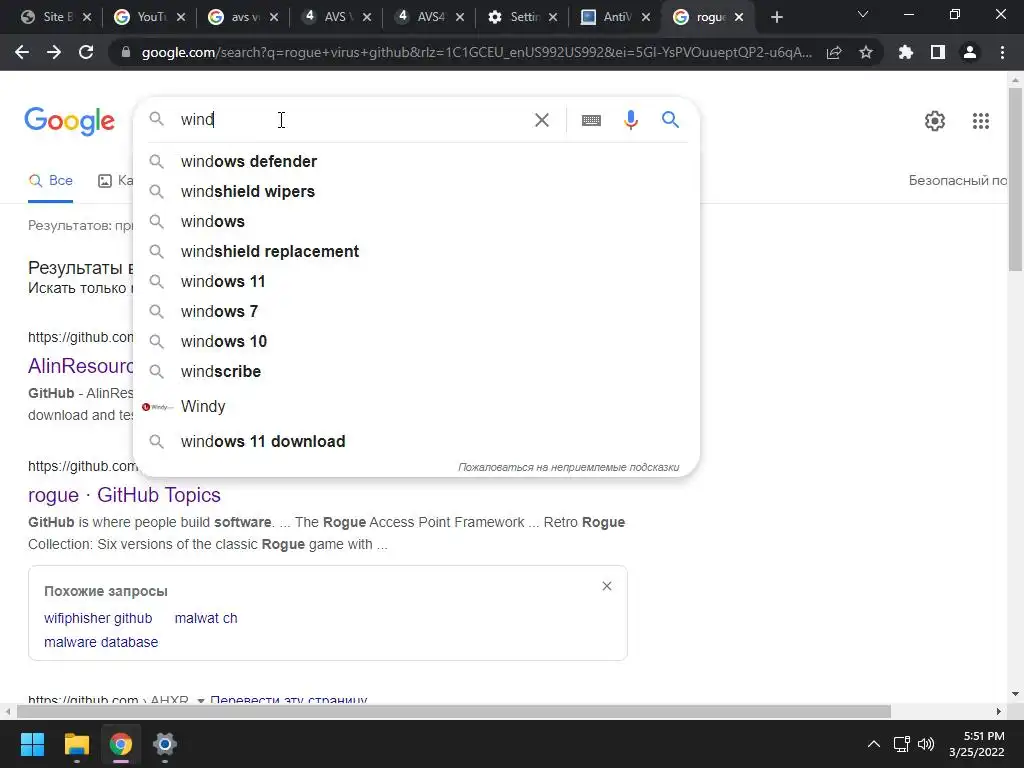Submit search with blue magnifier icon
1024x768 pixels.
point(670,120)
